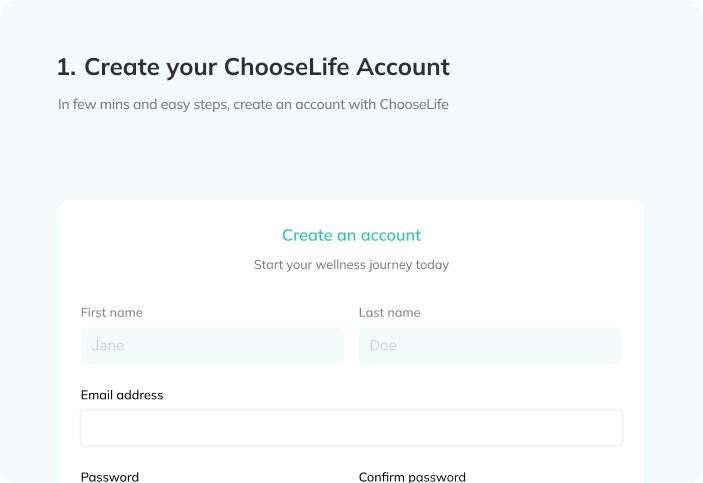Click the "Email address" label
Viewport: 703px width, 483px height.
point(121,395)
